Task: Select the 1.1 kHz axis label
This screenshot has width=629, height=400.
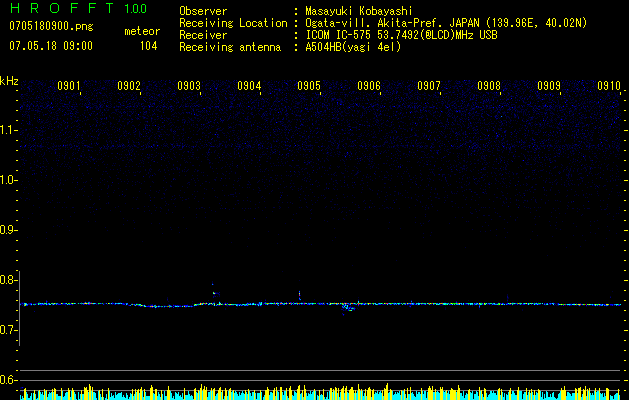Action: pyautogui.click(x=7, y=130)
